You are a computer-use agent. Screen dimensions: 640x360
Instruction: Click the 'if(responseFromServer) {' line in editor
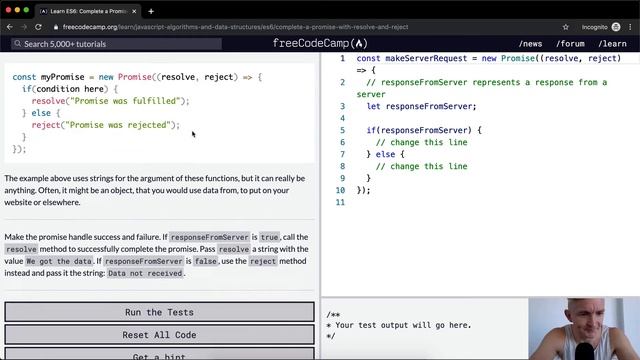(x=424, y=131)
